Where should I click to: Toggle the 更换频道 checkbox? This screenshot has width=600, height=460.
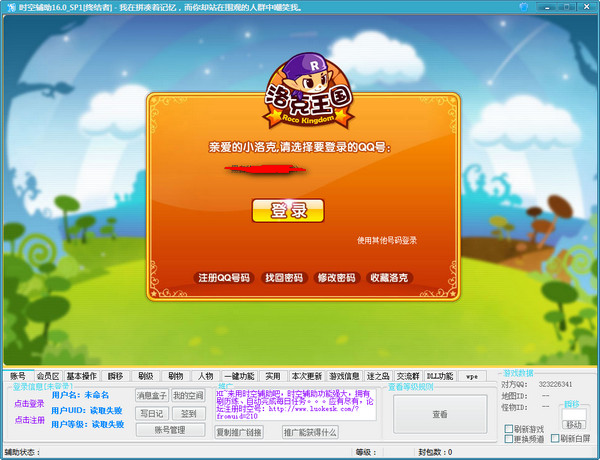tap(509, 439)
